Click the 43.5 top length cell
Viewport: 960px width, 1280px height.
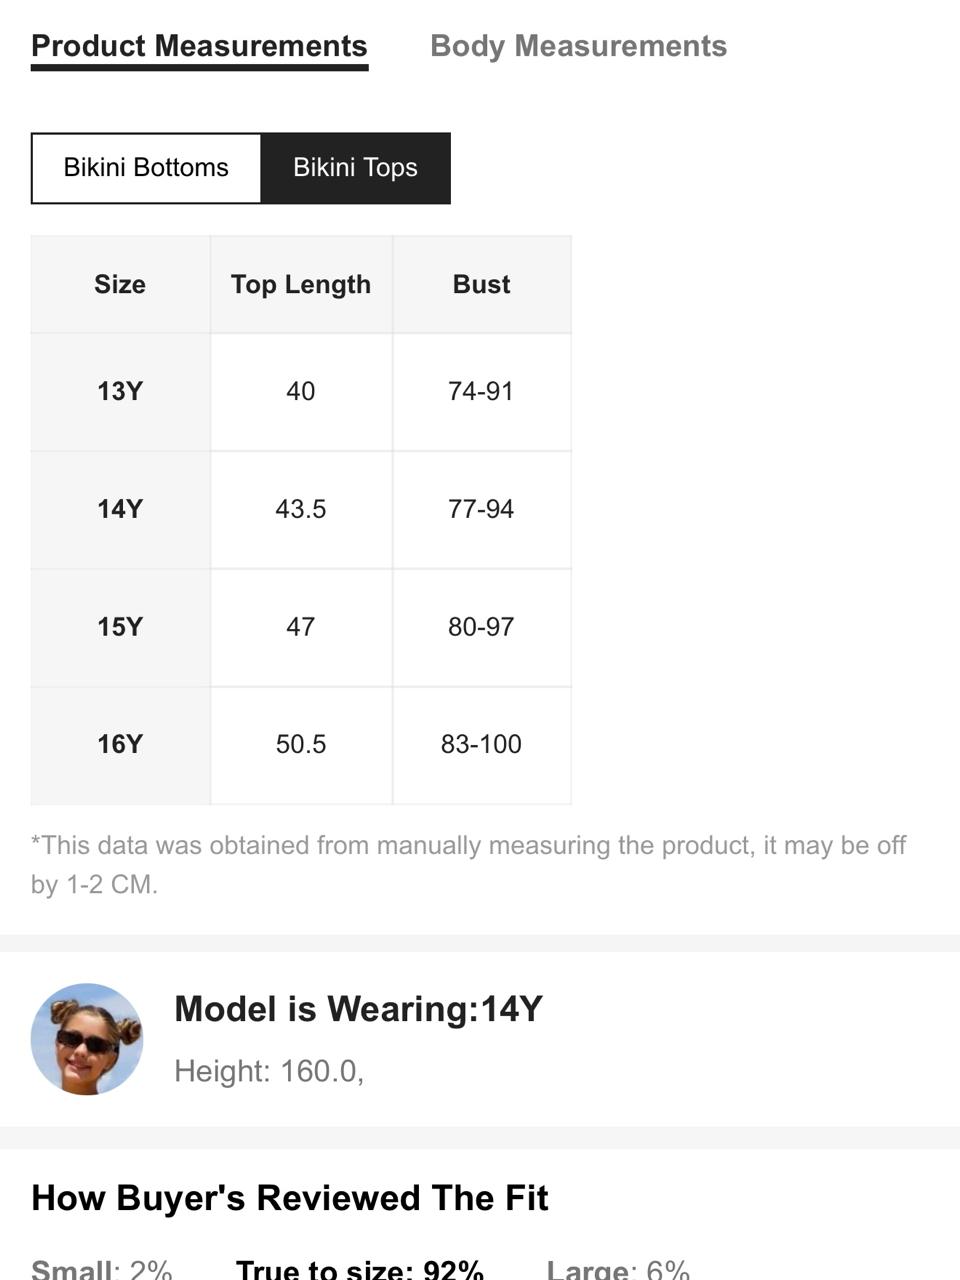click(x=301, y=509)
